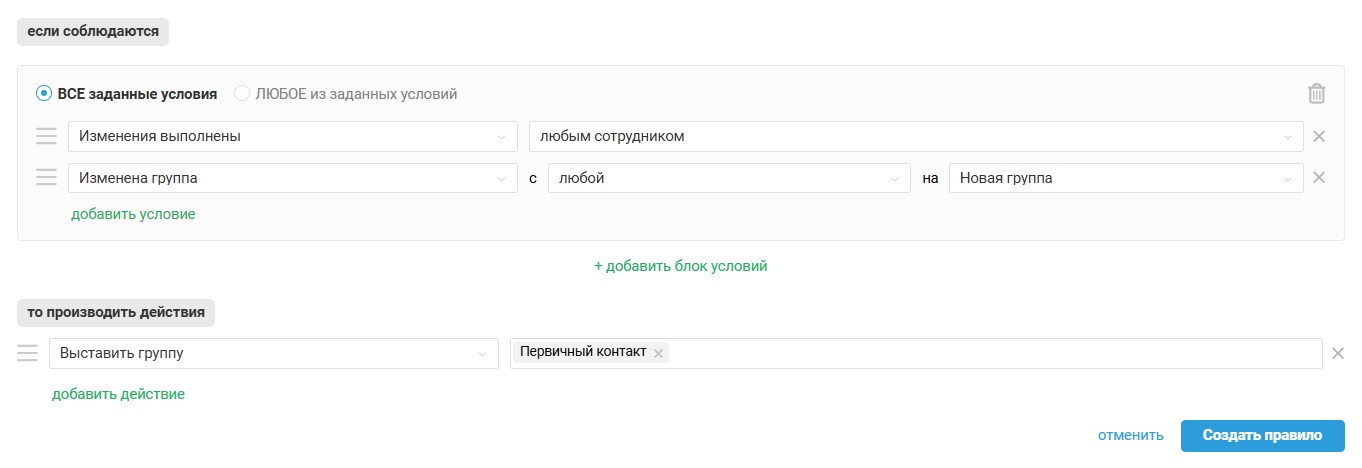Select "ЛЮБОЕ из заданных условий" radio option
Screen dimensions: 1362x468
tap(242, 94)
